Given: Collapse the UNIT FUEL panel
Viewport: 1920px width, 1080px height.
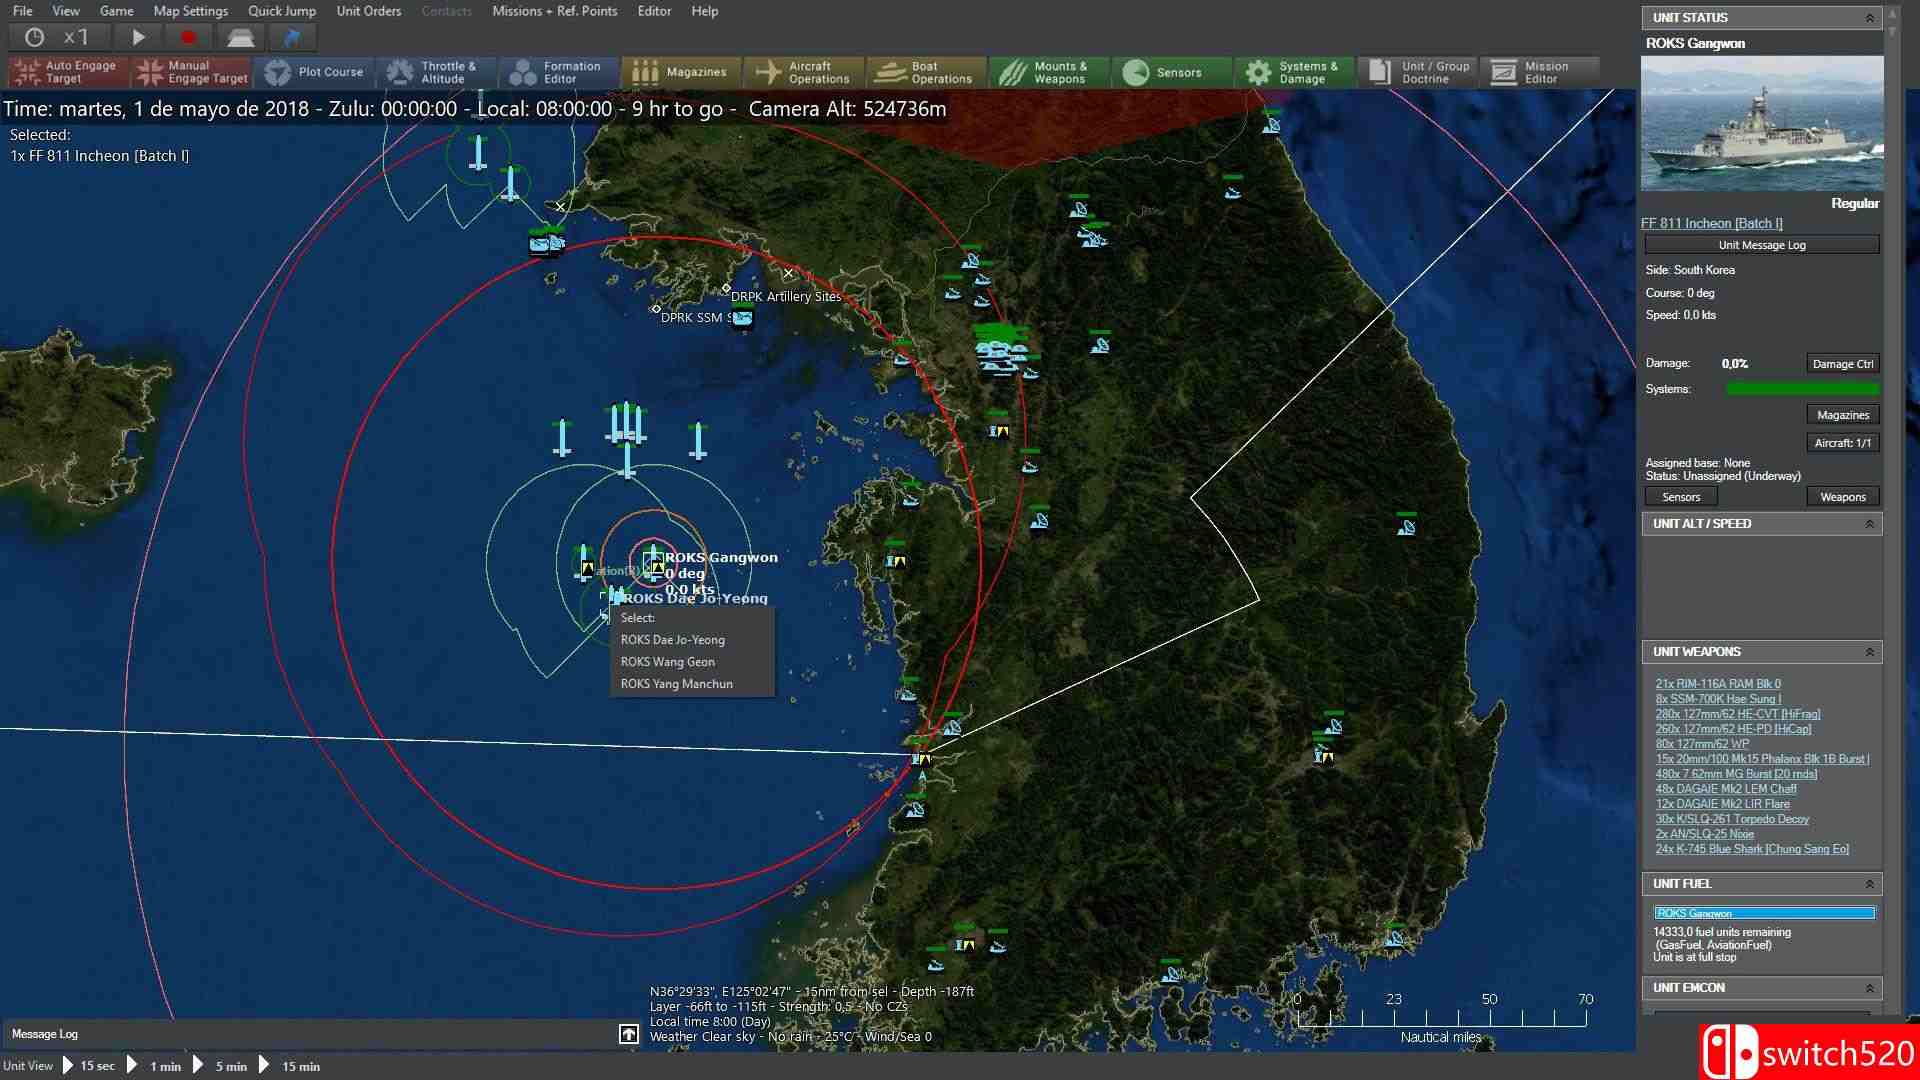Looking at the screenshot, I should point(1869,883).
